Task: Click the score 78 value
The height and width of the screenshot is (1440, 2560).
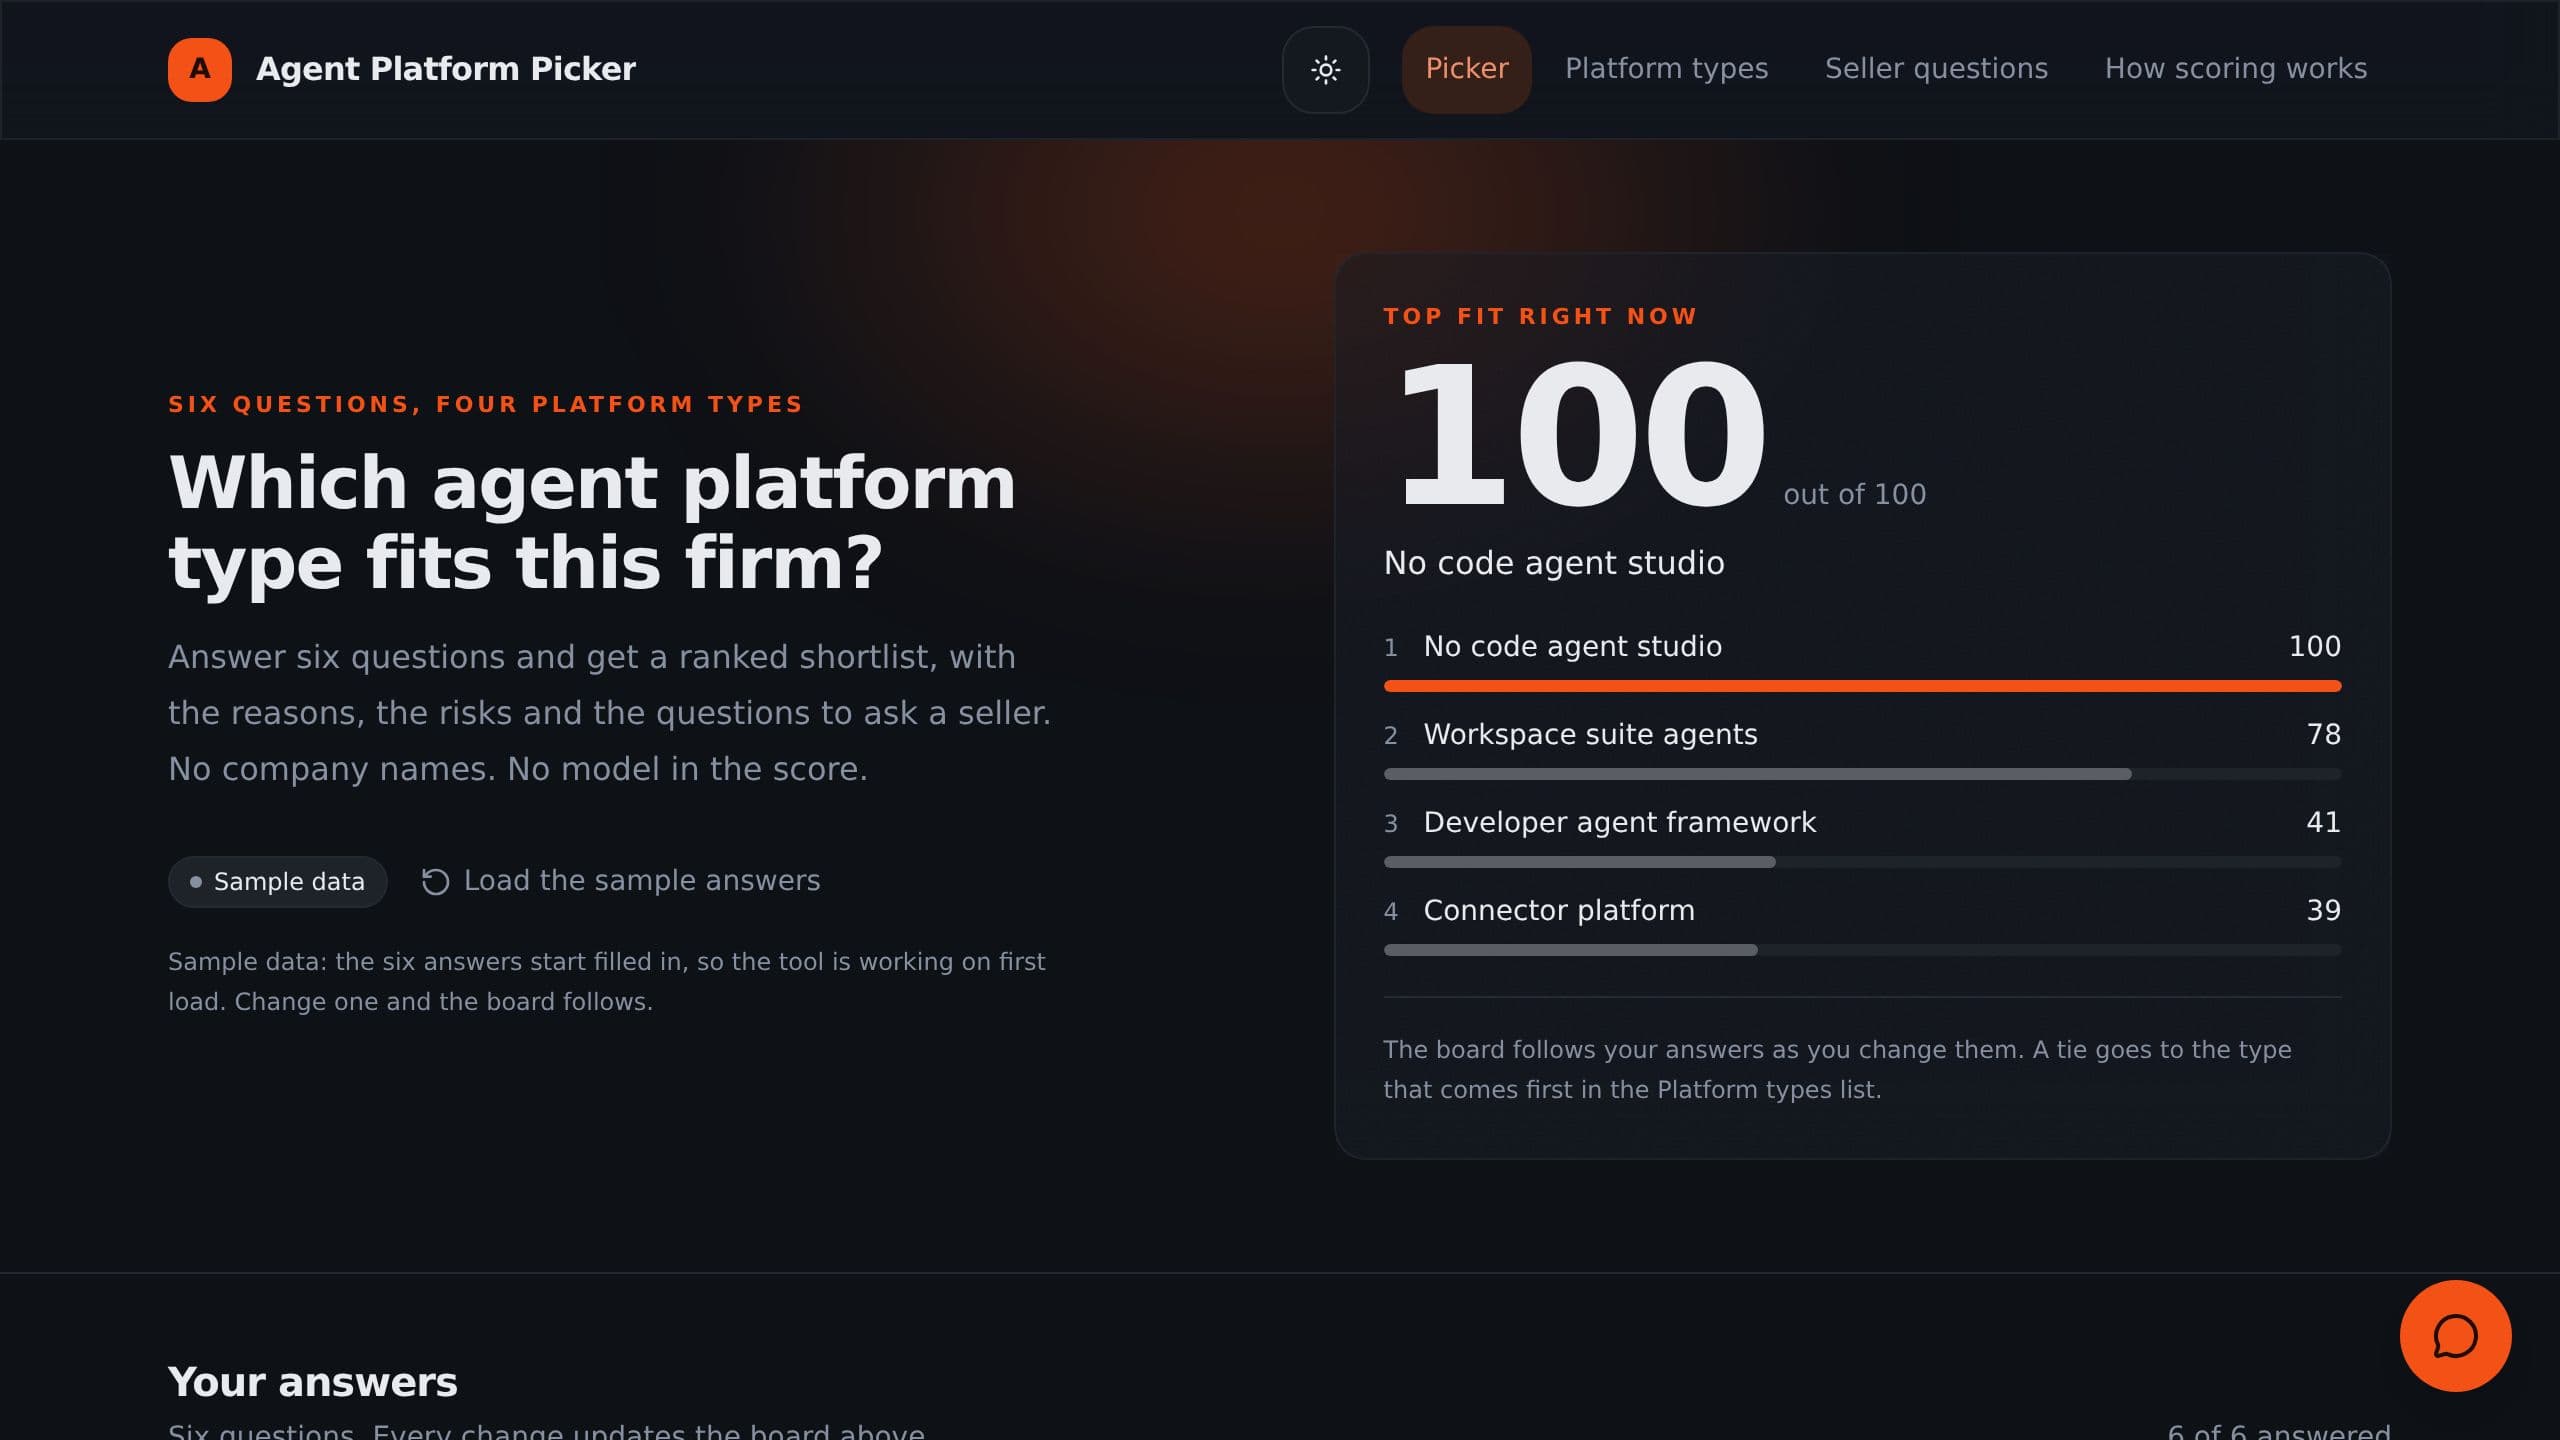Action: (2323, 735)
